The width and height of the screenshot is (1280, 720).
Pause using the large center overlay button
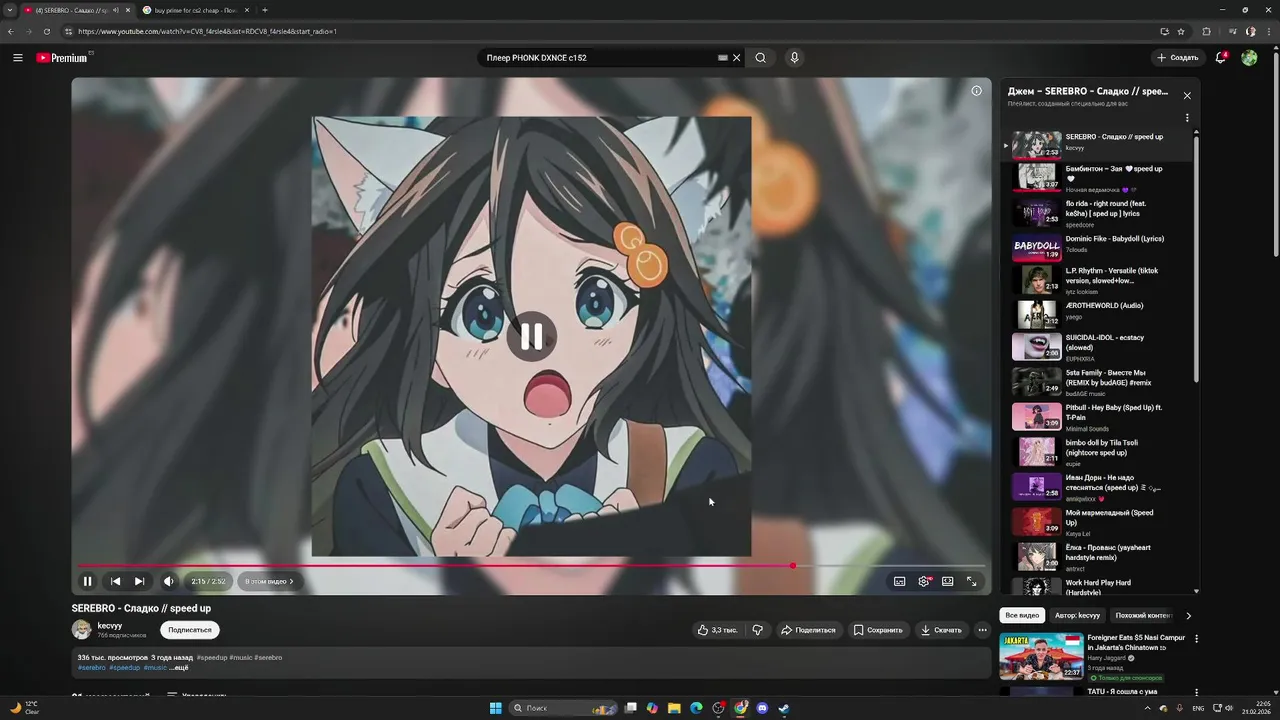(531, 337)
